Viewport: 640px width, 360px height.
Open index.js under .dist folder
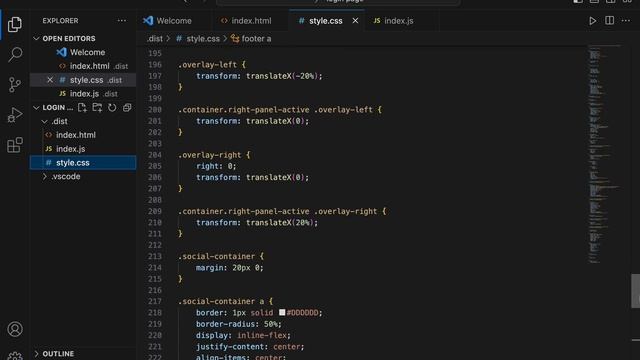pyautogui.click(x=71, y=149)
